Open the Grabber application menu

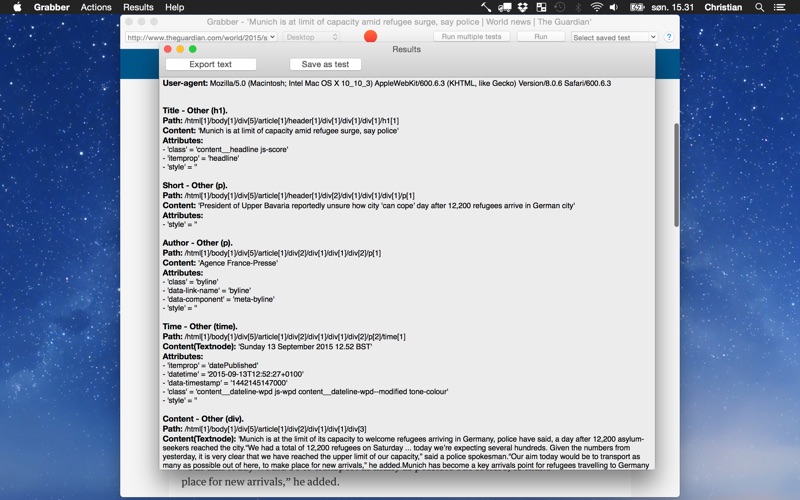[x=52, y=7]
